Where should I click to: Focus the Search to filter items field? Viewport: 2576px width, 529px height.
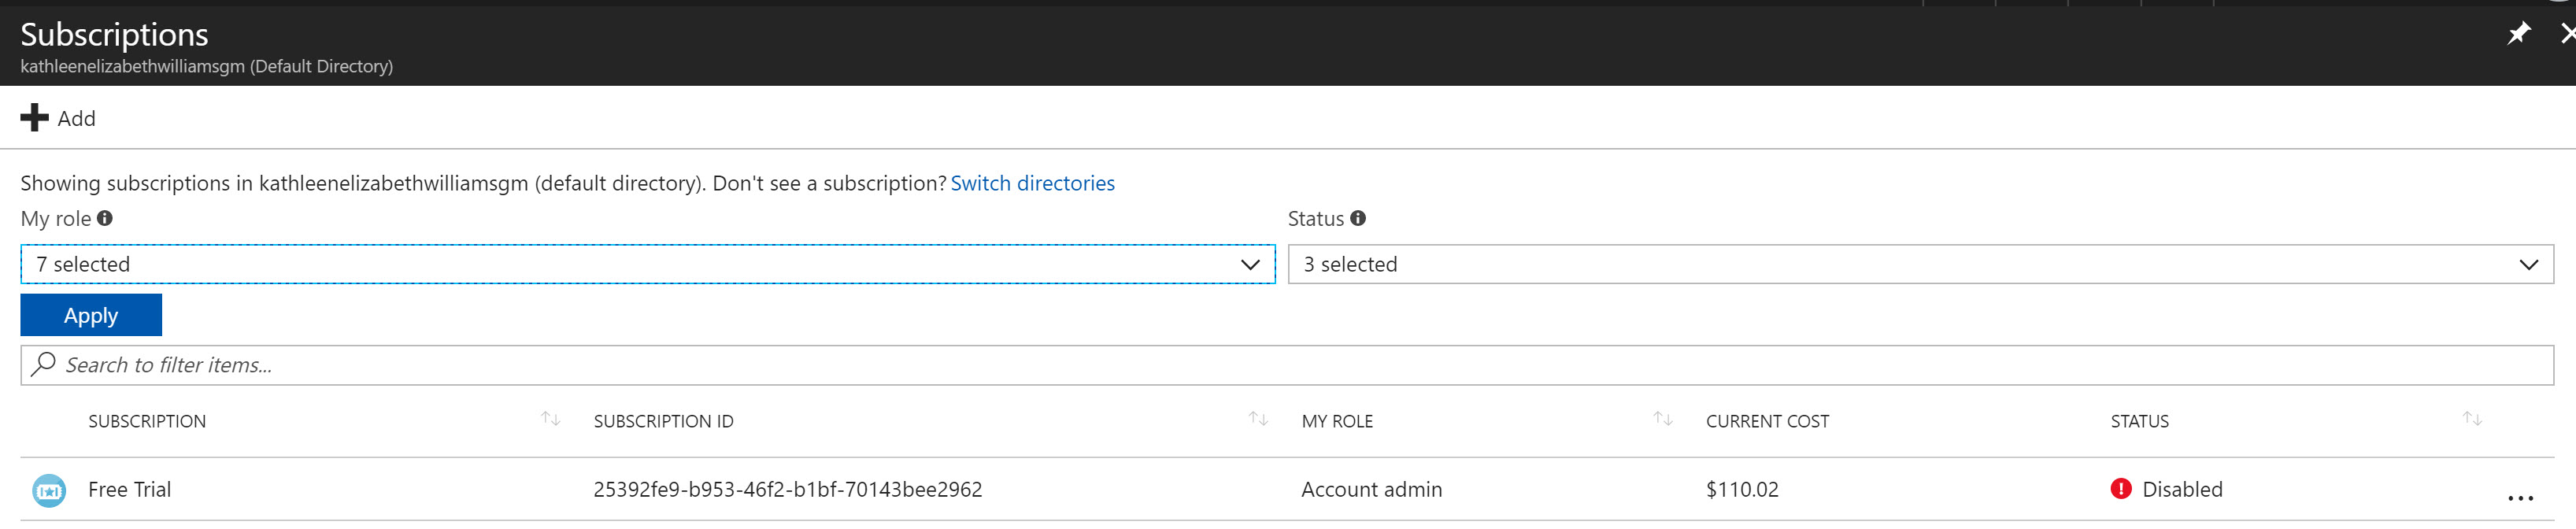[x=1287, y=365]
